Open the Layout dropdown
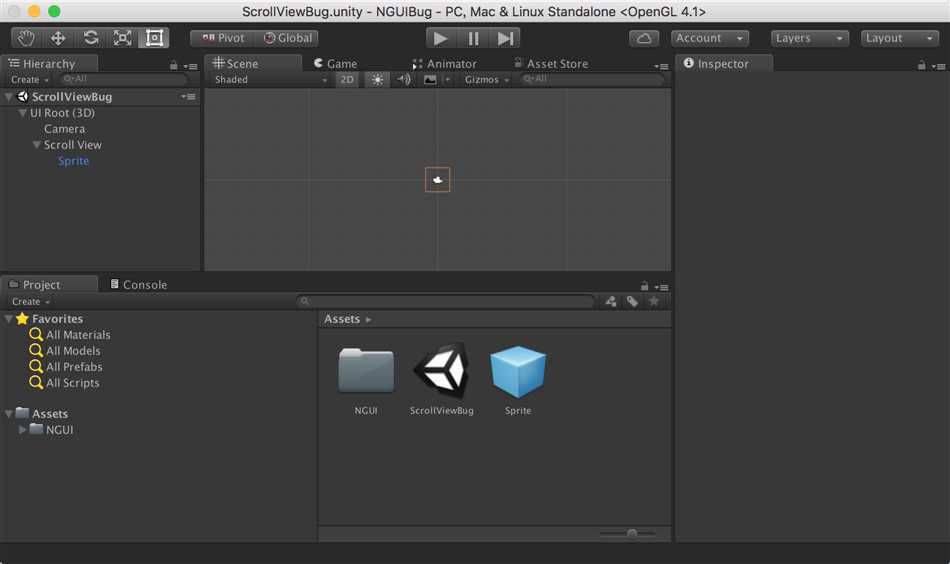Screen dimensions: 950x564 pyautogui.click(x=900, y=38)
